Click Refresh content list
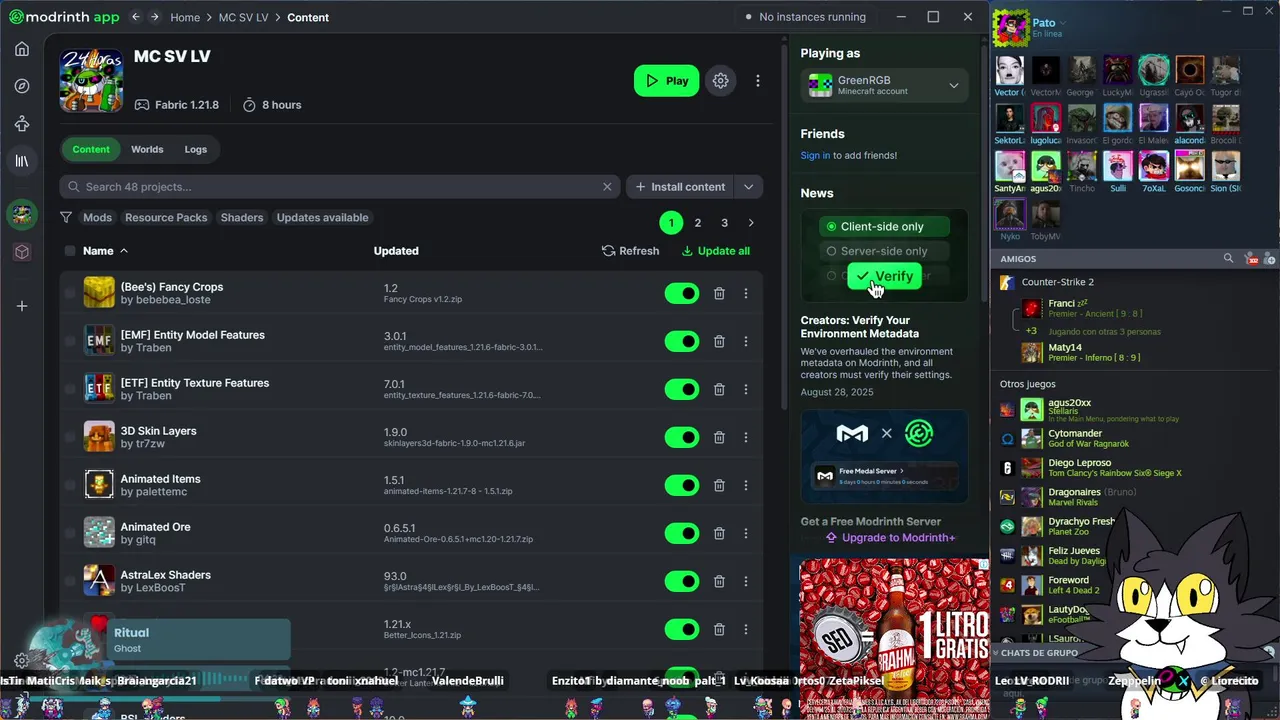The image size is (1280, 720). (x=631, y=251)
